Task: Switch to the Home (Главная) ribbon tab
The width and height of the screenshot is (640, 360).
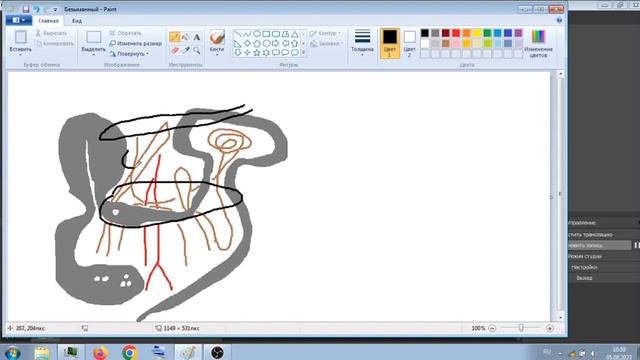Action: click(48, 20)
